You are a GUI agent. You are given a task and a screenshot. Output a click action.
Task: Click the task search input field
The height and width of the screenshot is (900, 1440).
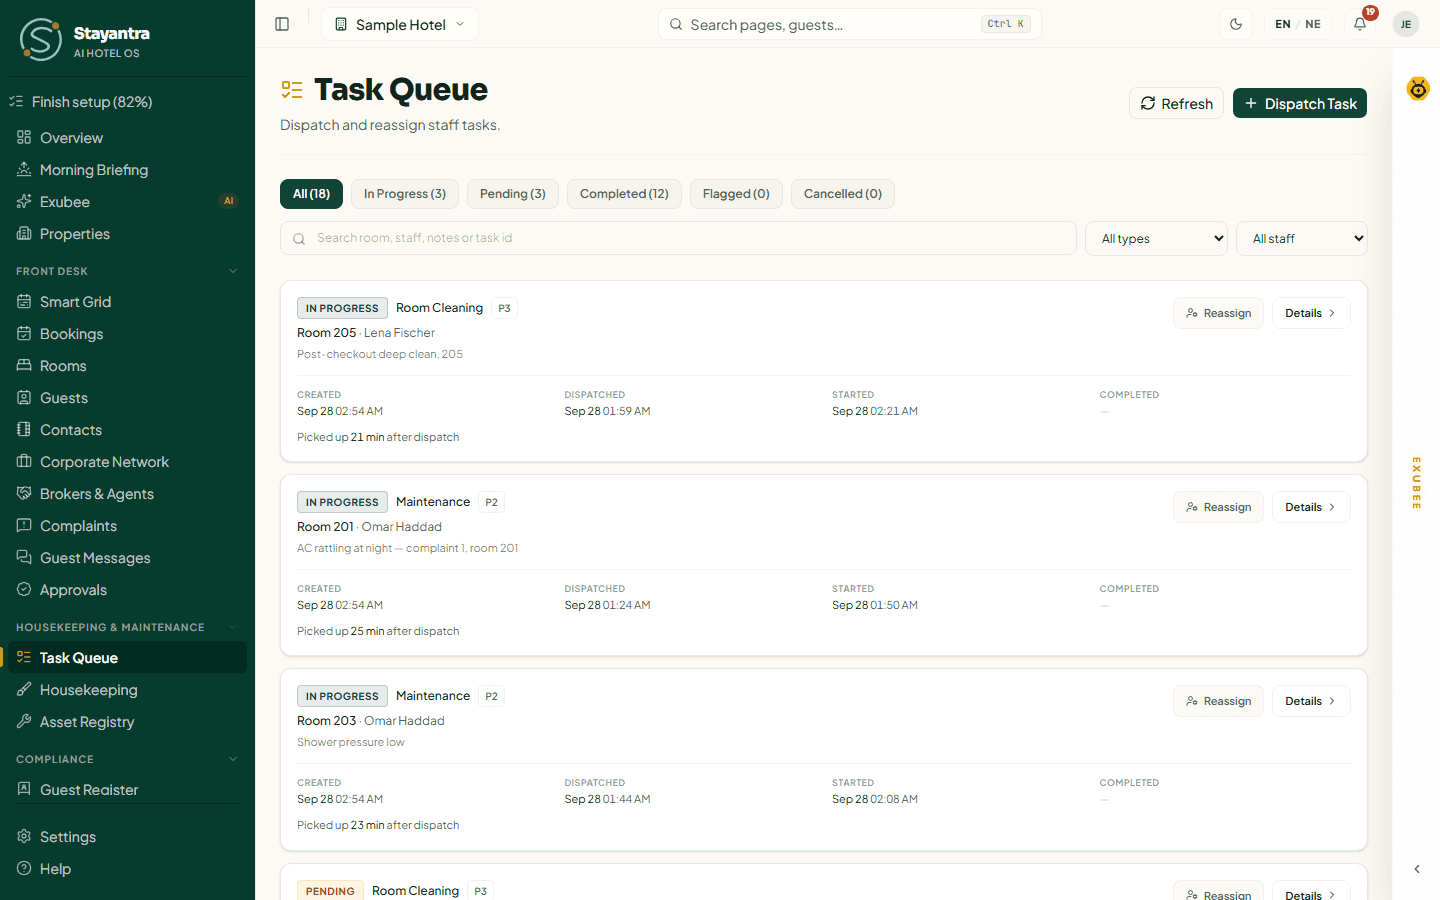click(678, 238)
